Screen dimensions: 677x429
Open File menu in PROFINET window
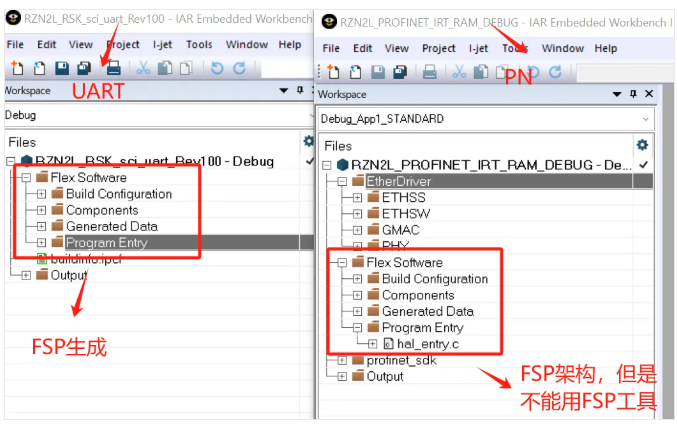pyautogui.click(x=331, y=48)
